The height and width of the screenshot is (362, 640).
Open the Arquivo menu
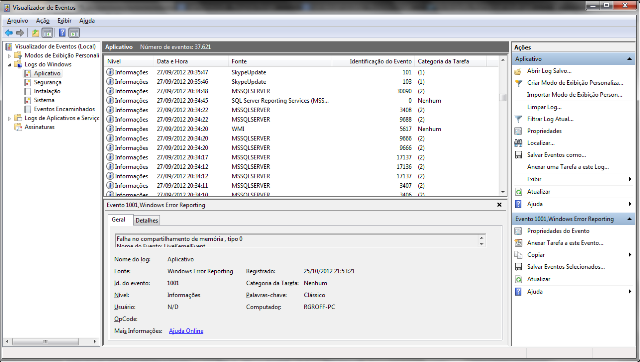(x=18, y=21)
